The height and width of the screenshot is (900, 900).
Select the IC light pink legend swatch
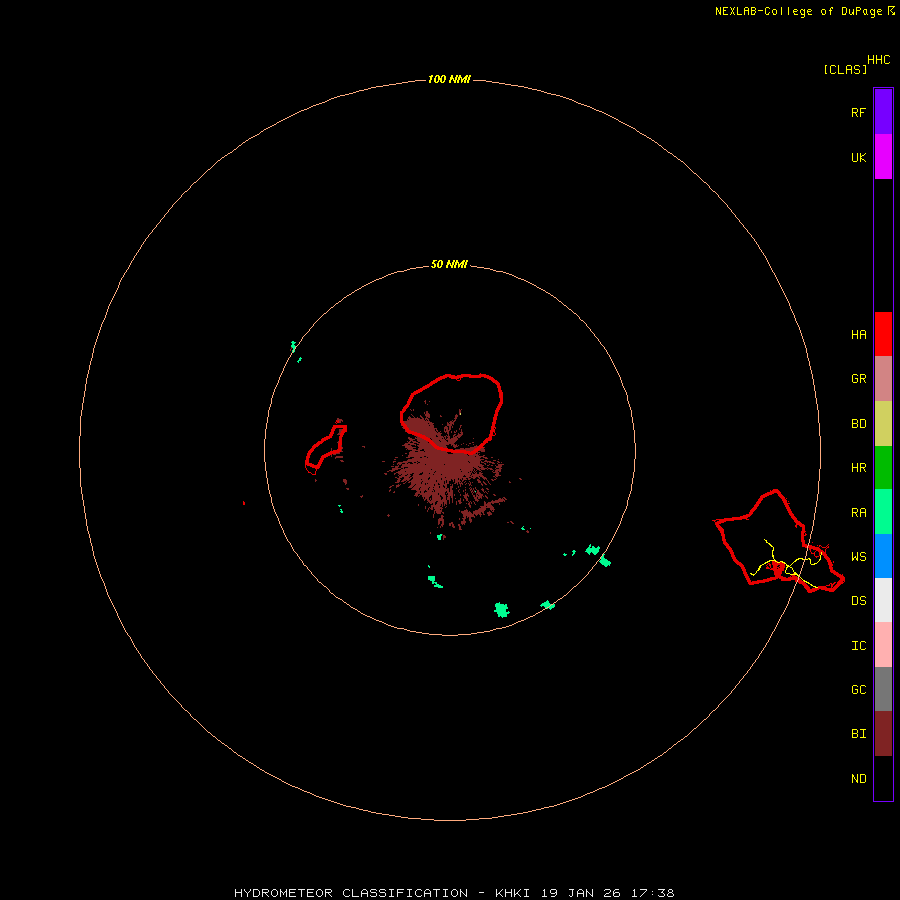tap(883, 645)
